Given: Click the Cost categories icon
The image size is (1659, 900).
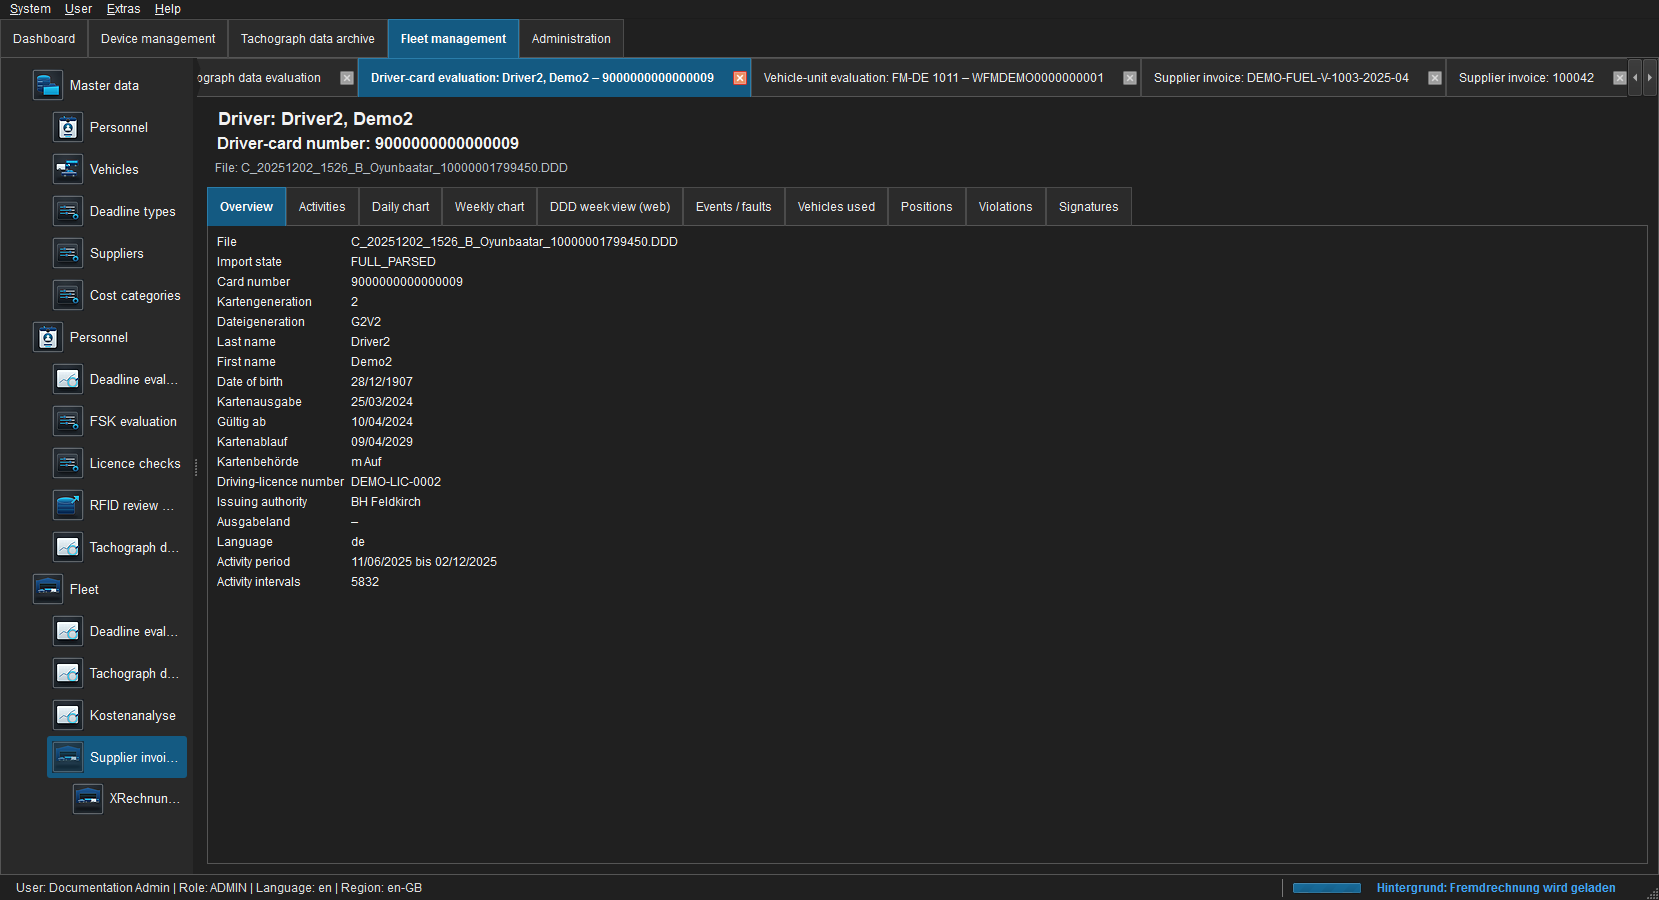Looking at the screenshot, I should [x=68, y=296].
